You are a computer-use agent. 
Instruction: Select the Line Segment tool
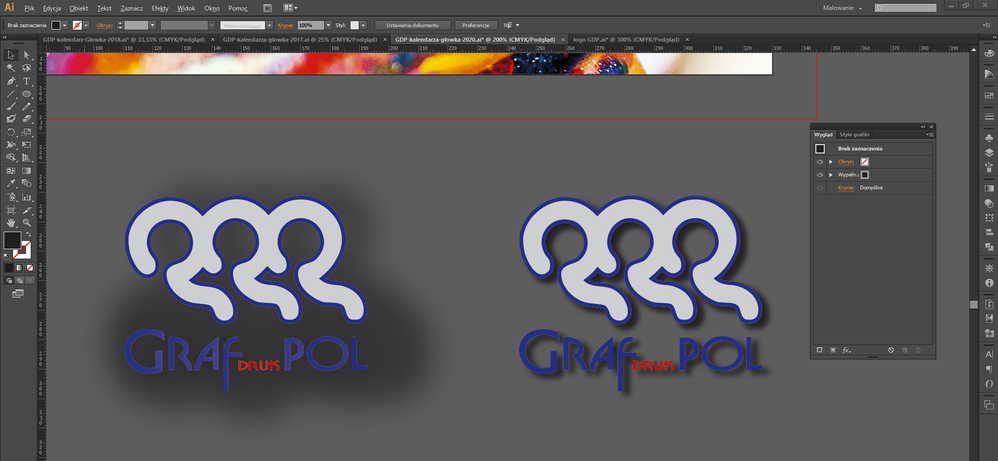click(11, 94)
